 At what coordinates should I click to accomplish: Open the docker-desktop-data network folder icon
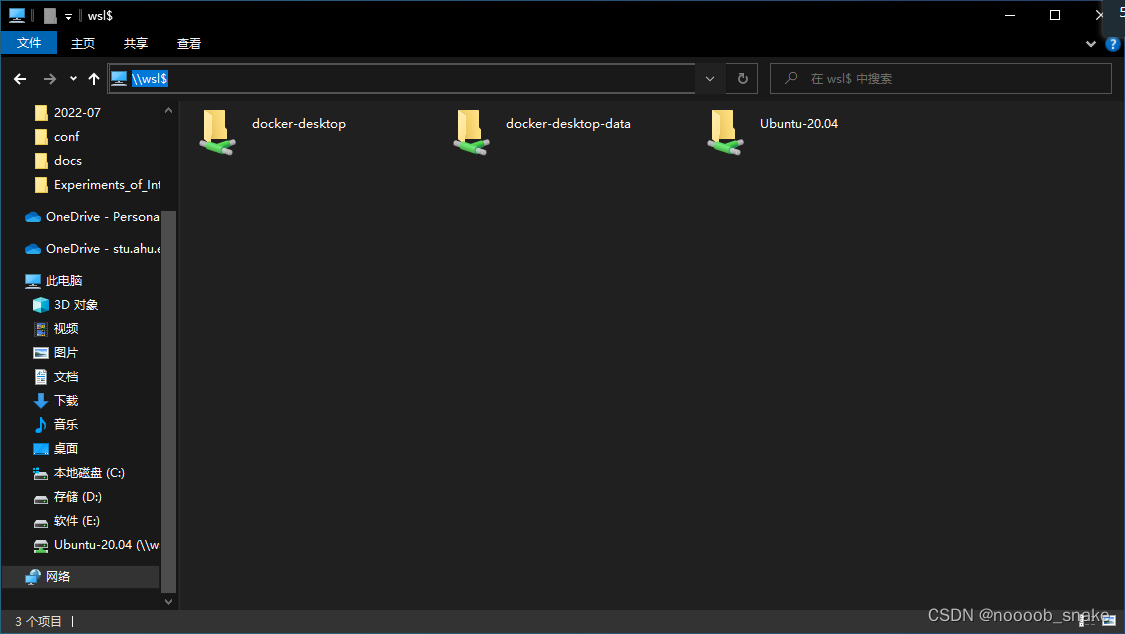tap(471, 132)
